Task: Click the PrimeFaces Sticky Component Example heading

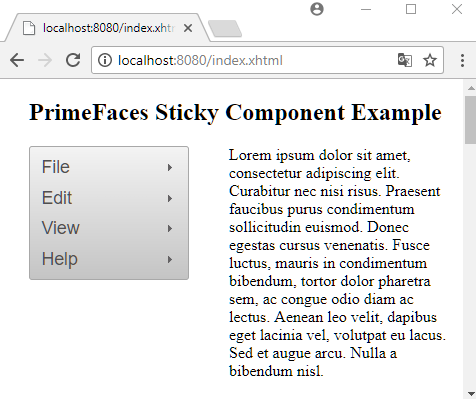Action: pos(235,112)
